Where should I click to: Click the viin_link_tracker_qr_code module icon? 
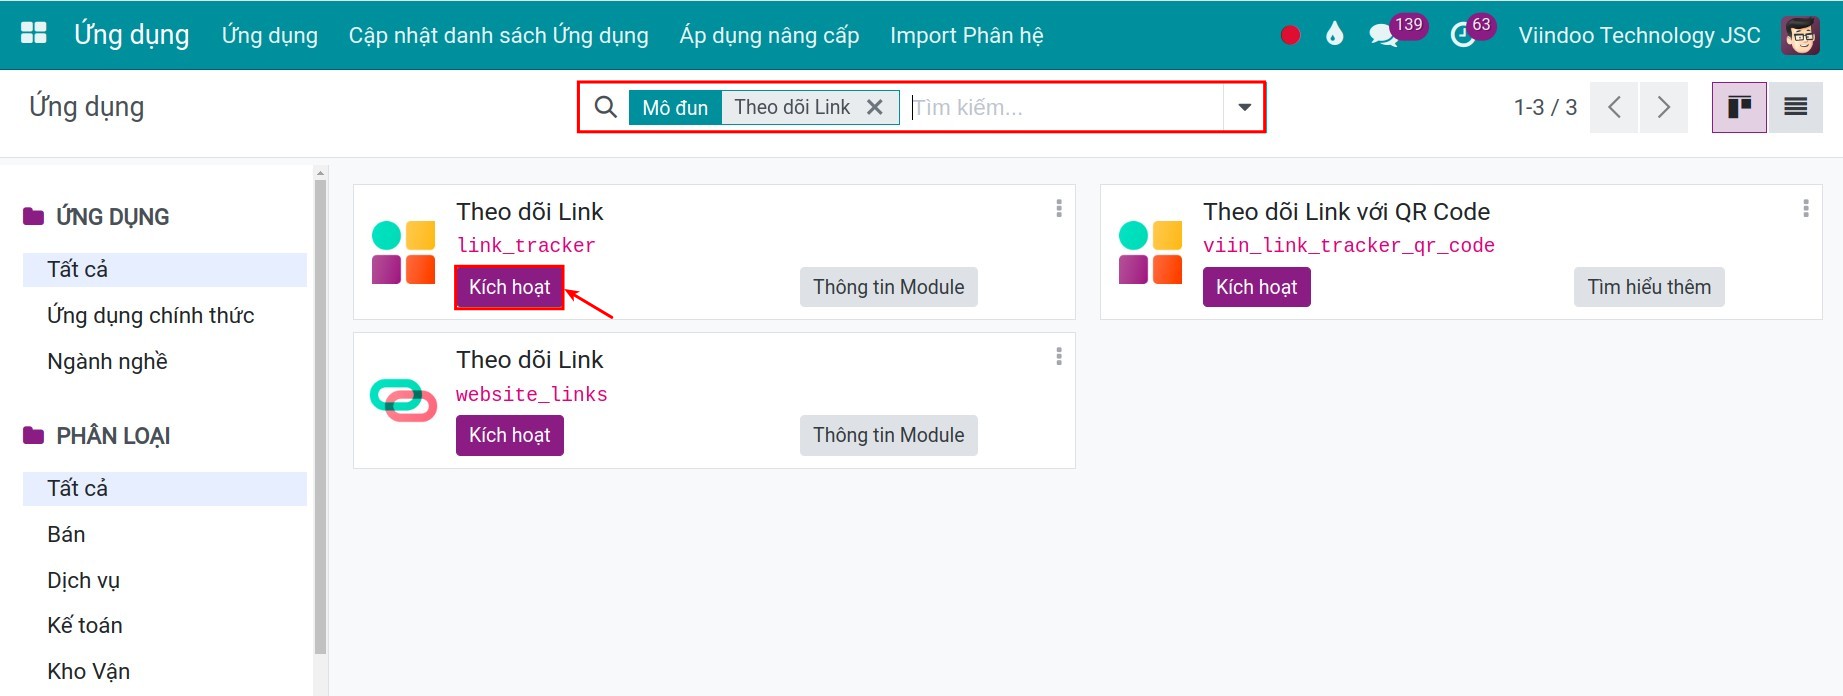[x=1150, y=252]
